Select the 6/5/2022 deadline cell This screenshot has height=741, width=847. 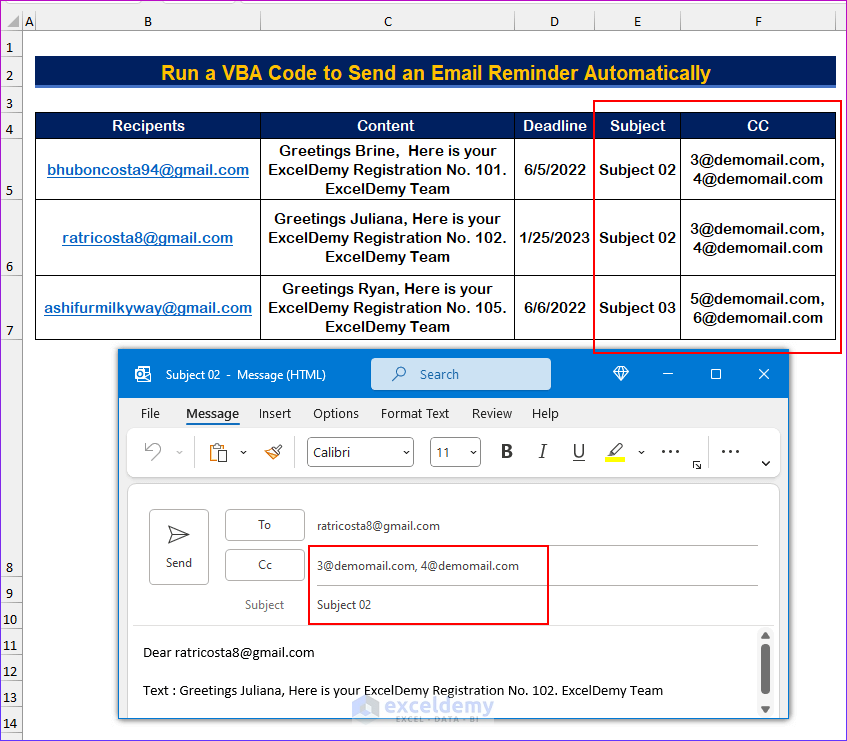555,170
